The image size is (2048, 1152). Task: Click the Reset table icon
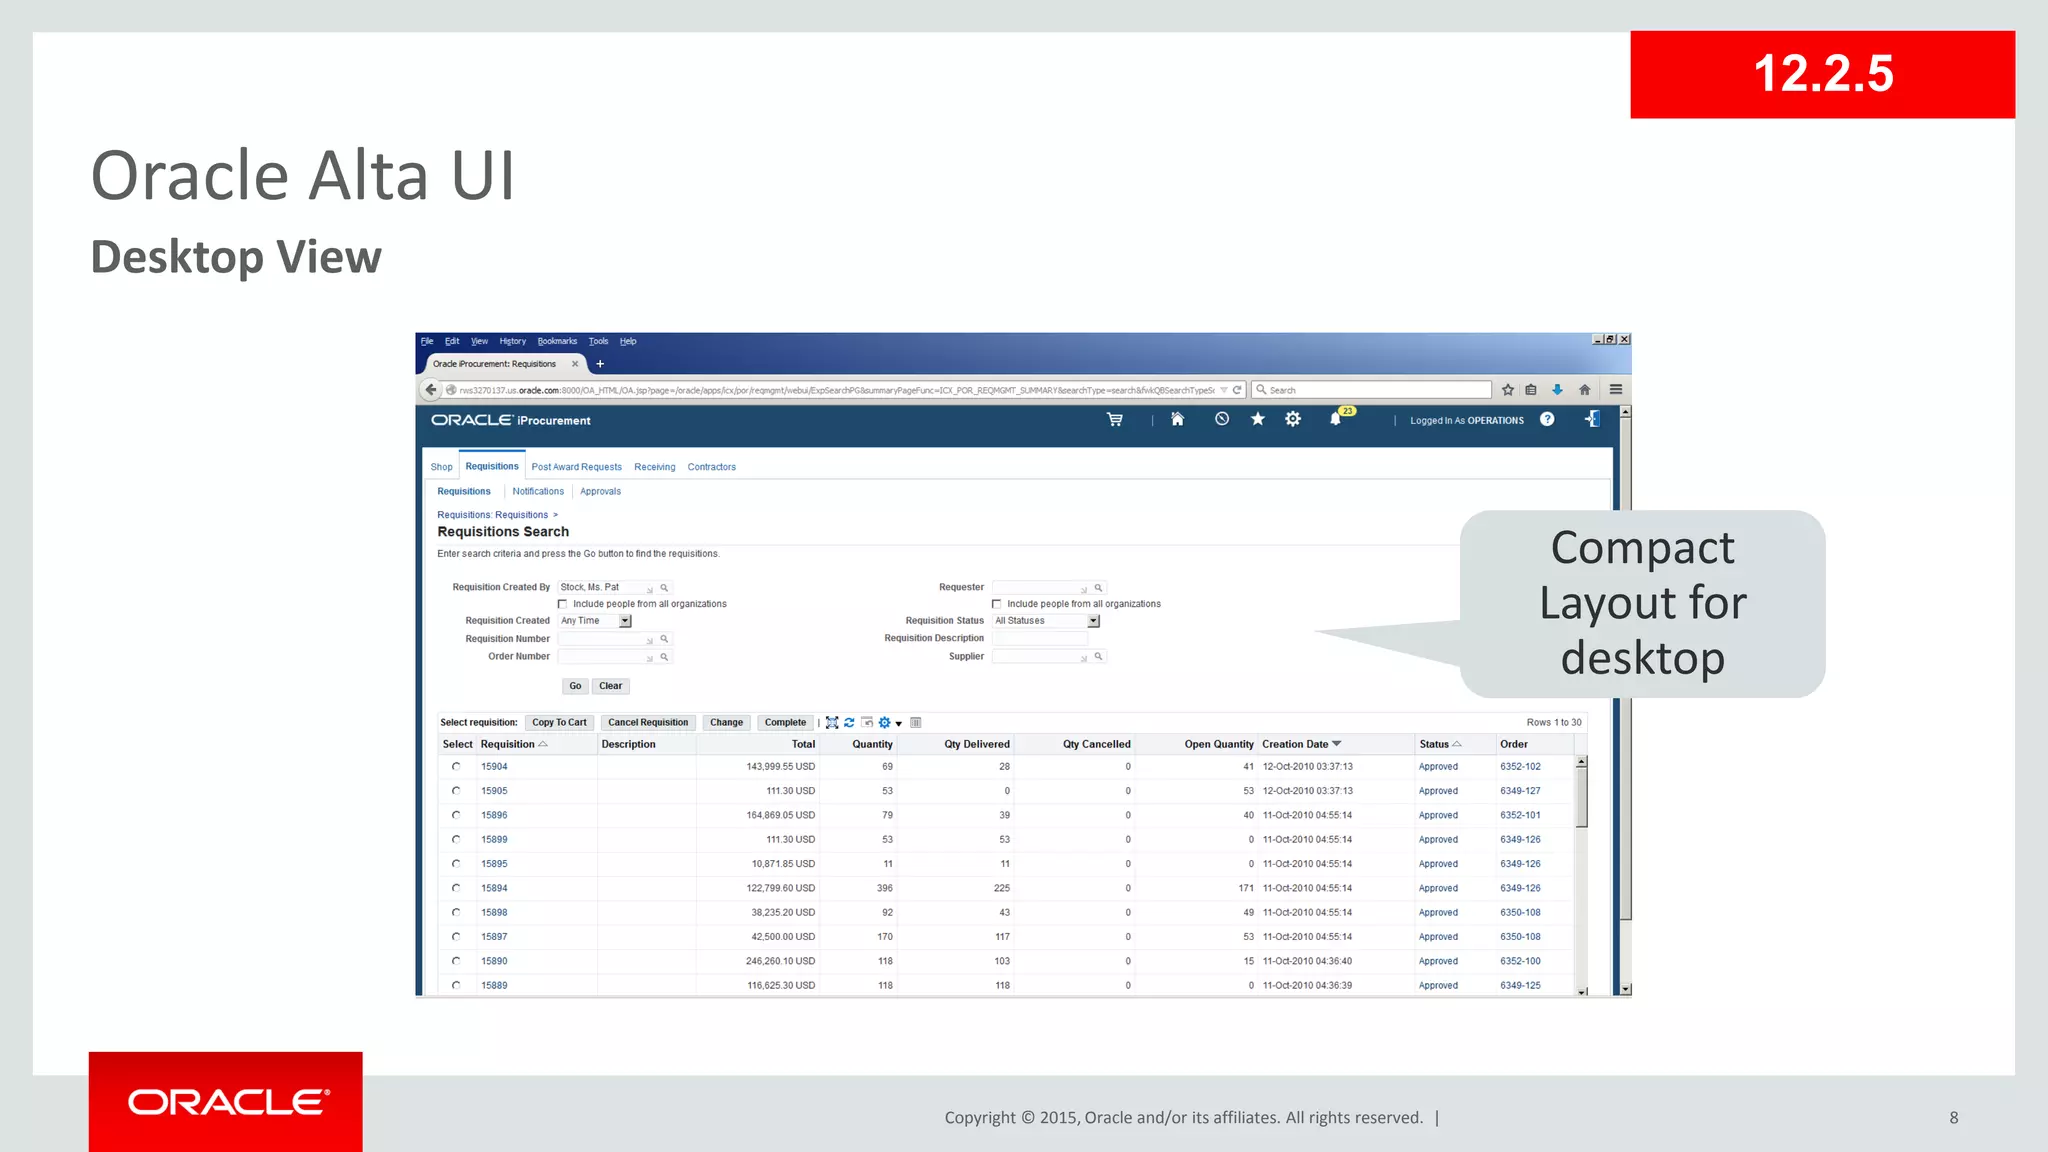point(867,723)
